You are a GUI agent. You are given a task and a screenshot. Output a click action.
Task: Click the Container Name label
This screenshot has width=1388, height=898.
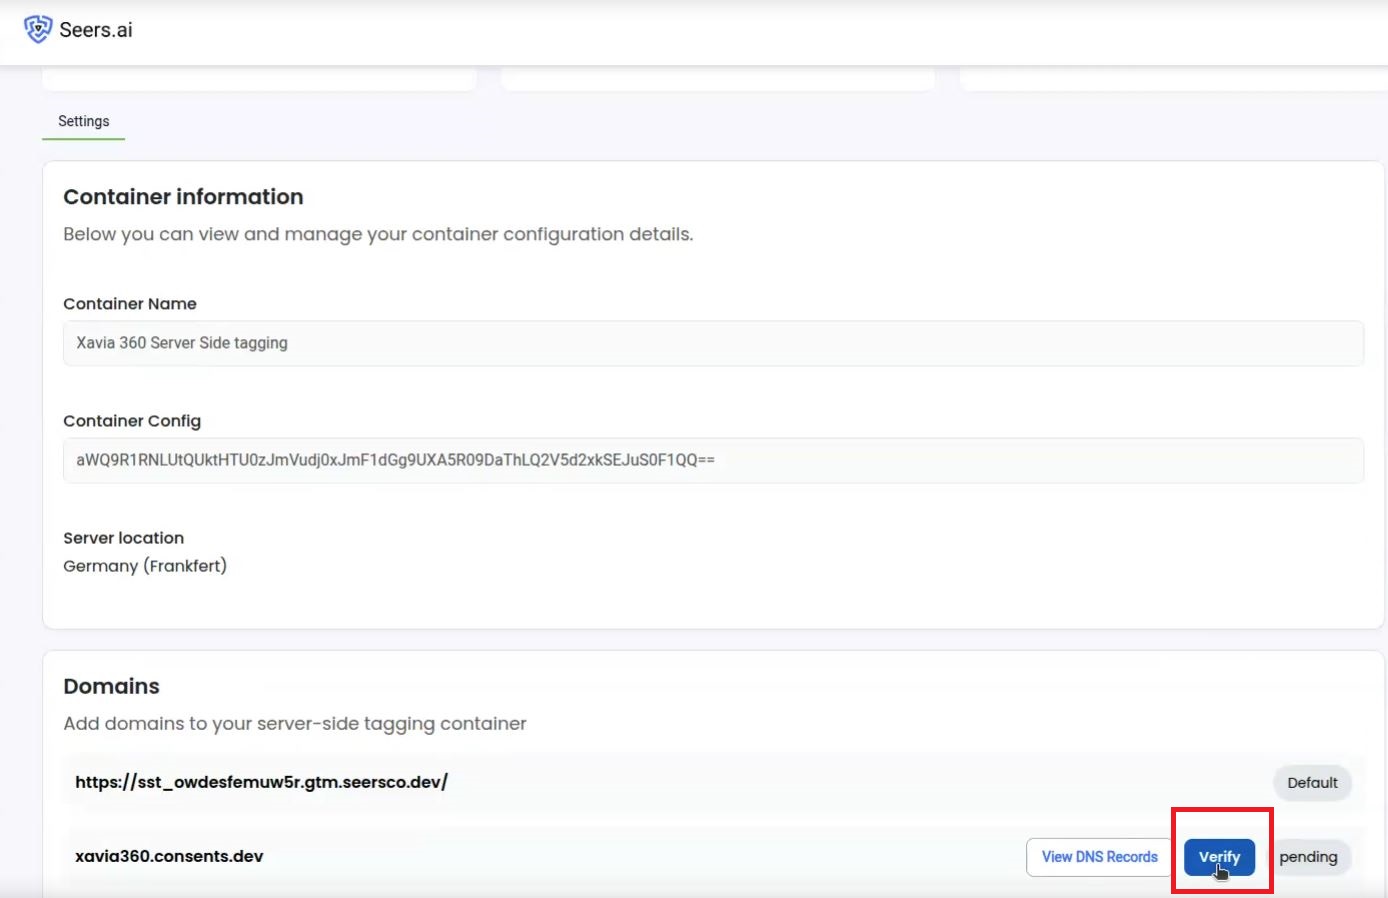tap(130, 304)
